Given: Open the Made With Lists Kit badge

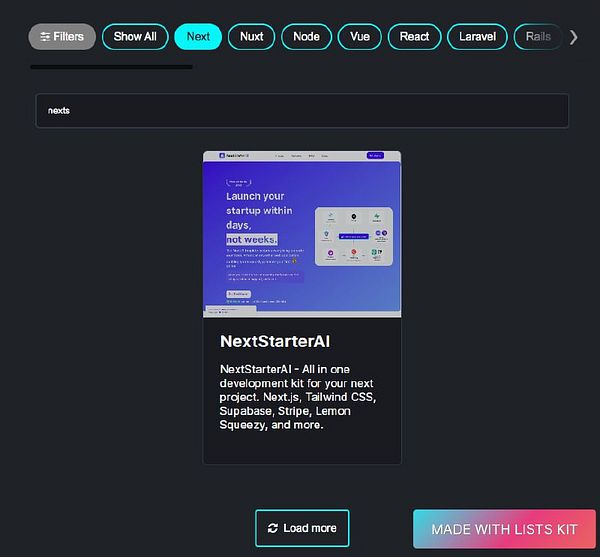Looking at the screenshot, I should click(504, 529).
